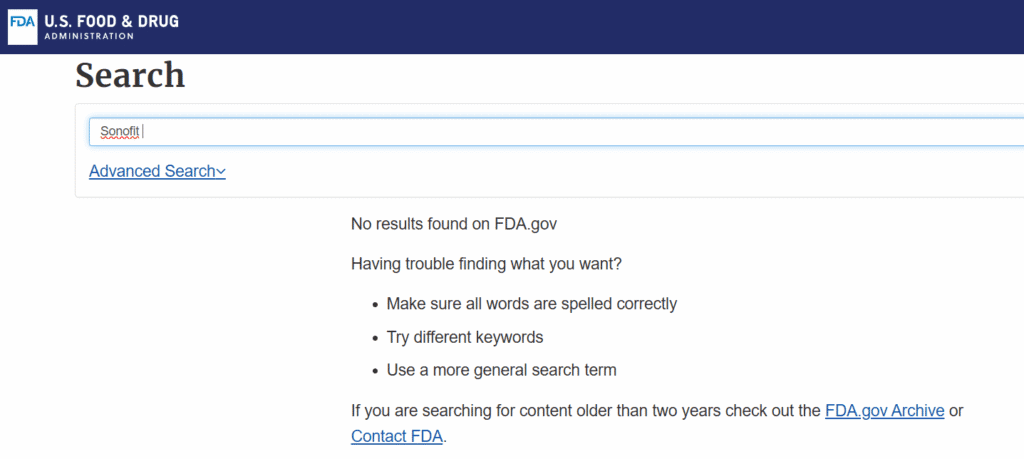Visit the FDA.gov Archive link
The width and height of the screenshot is (1024, 459).
(x=884, y=411)
